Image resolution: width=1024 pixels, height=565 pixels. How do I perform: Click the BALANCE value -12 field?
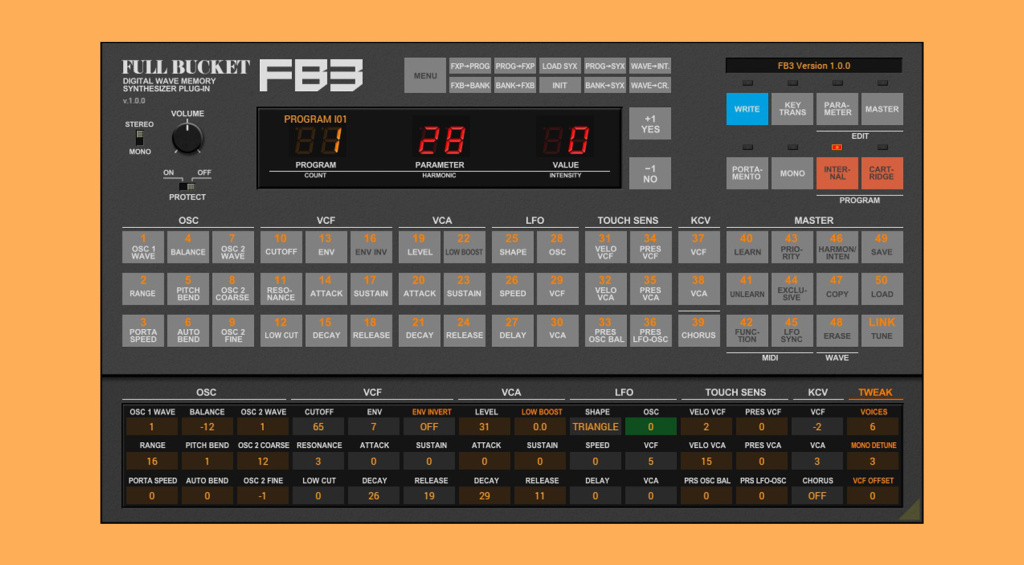tap(207, 427)
